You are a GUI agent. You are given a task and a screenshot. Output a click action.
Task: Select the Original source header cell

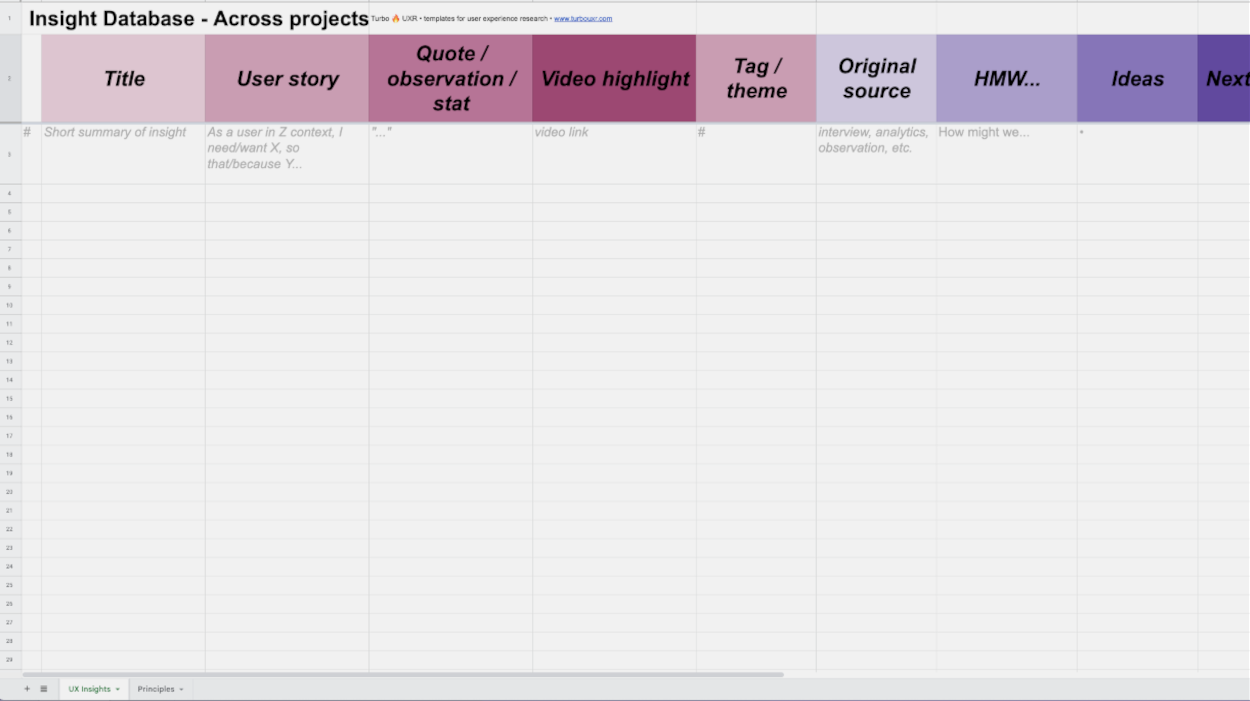876,78
